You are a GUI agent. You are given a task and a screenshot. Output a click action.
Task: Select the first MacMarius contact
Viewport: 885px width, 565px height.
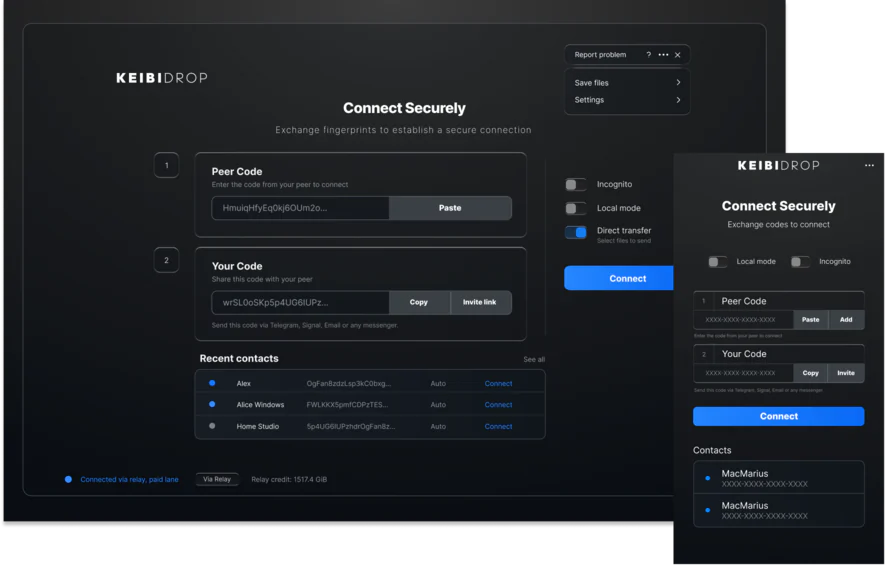[778, 478]
